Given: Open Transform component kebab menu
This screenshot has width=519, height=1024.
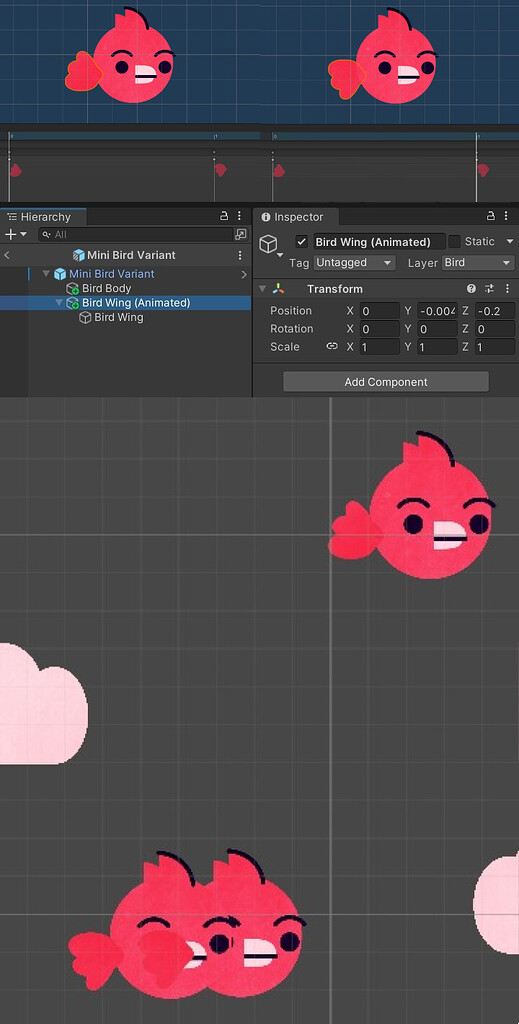Looking at the screenshot, I should click(x=507, y=289).
